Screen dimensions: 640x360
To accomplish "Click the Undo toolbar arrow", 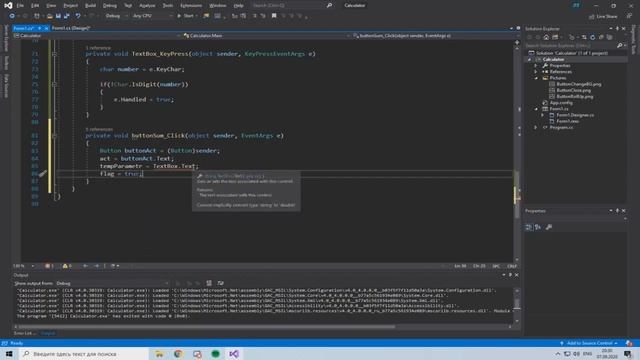I will click(78, 16).
